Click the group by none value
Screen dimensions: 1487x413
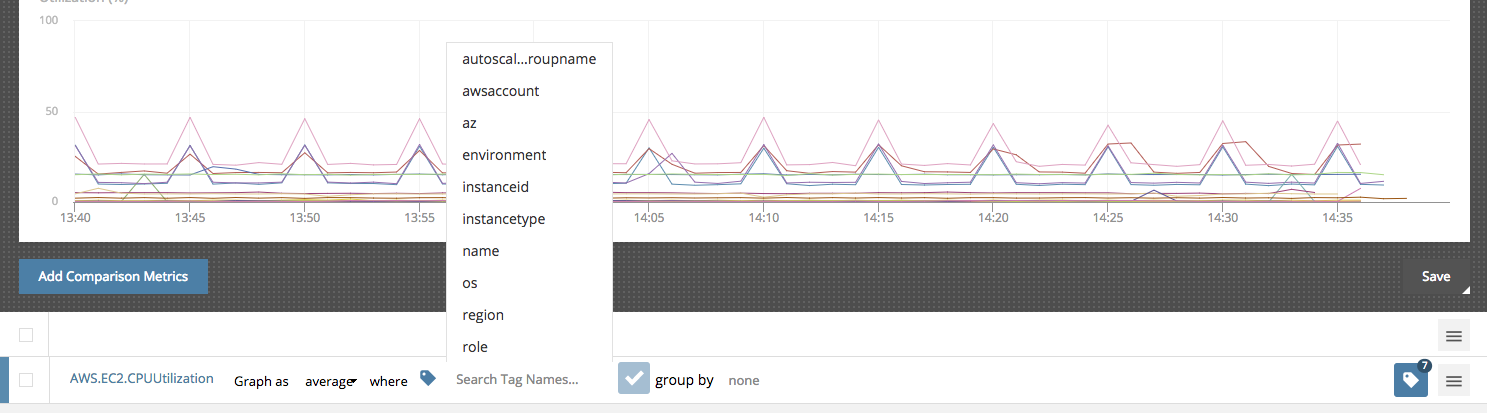click(745, 381)
